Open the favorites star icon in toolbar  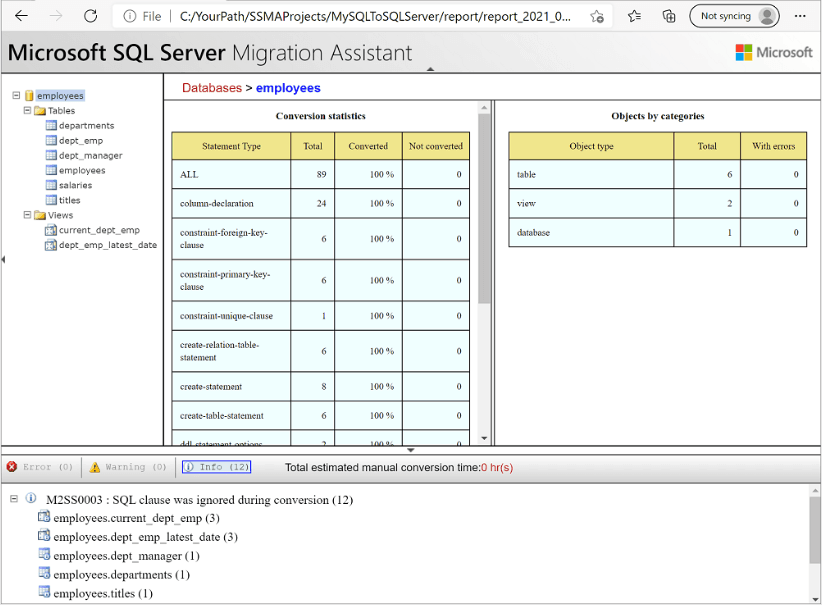tap(634, 16)
